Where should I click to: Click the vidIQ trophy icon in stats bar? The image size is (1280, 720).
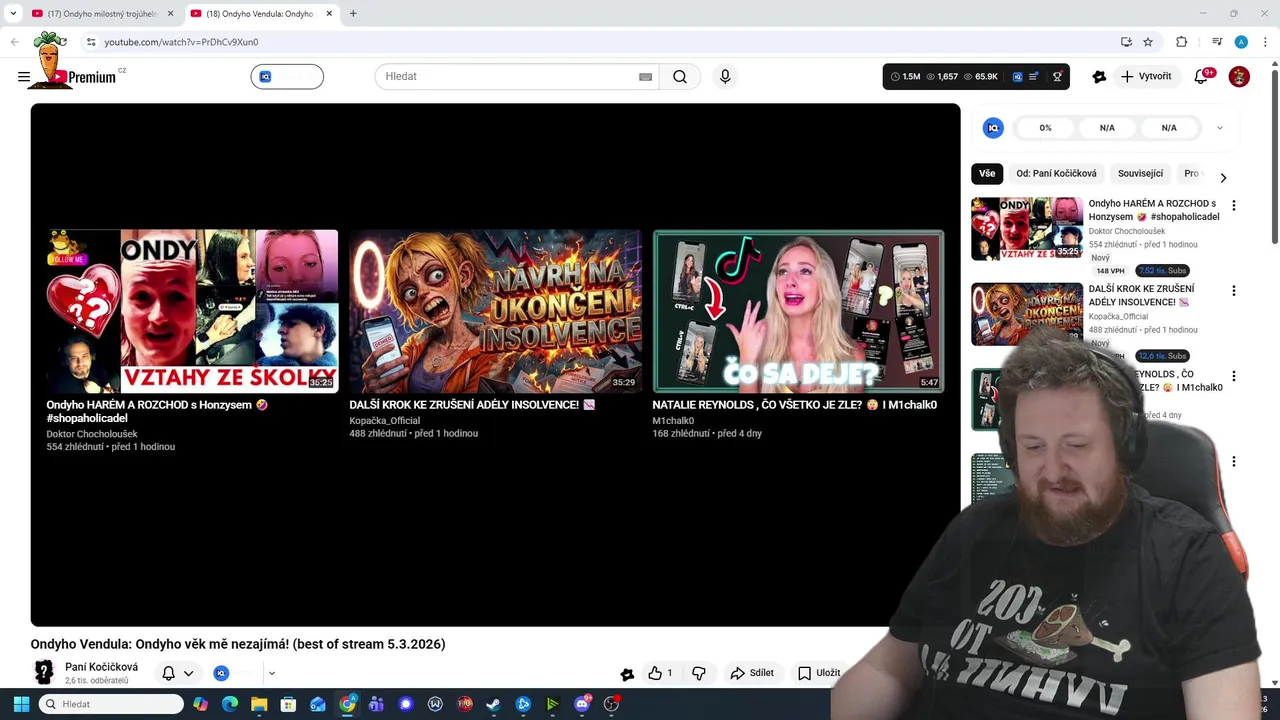tap(1057, 77)
